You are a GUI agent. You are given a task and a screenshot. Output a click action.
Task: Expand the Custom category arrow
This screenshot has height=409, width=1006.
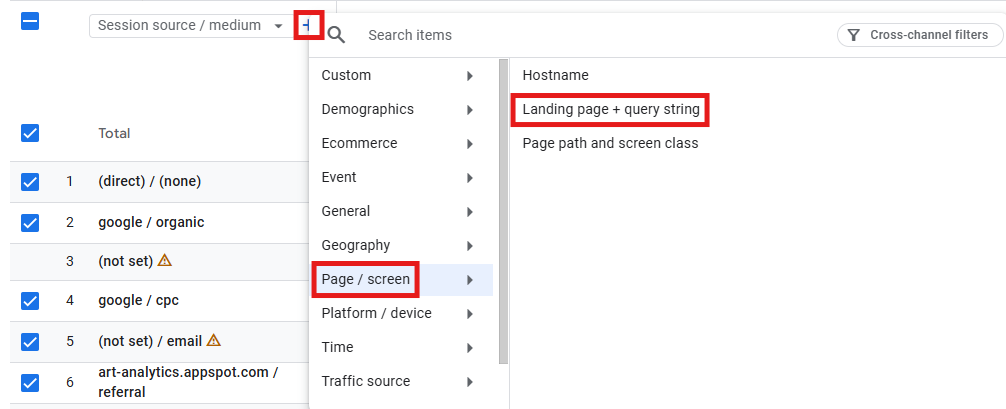[470, 76]
